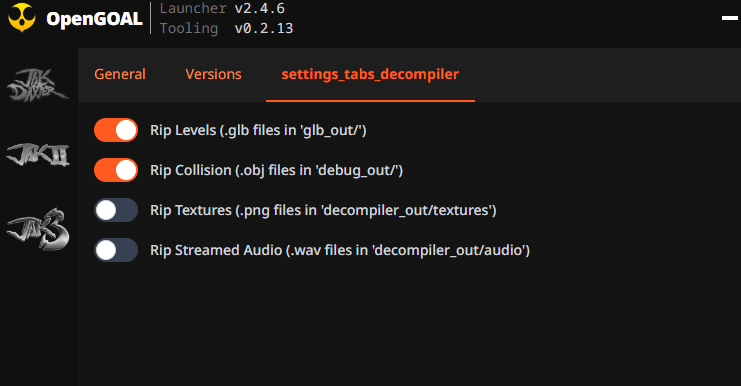This screenshot has width=741, height=386.
Task: Click the Rip Levels glb_out label
Action: click(x=258, y=130)
